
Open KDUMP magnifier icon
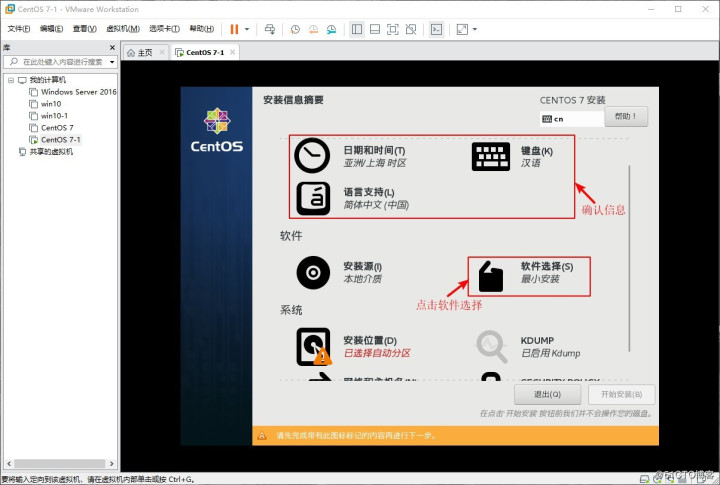pos(492,347)
